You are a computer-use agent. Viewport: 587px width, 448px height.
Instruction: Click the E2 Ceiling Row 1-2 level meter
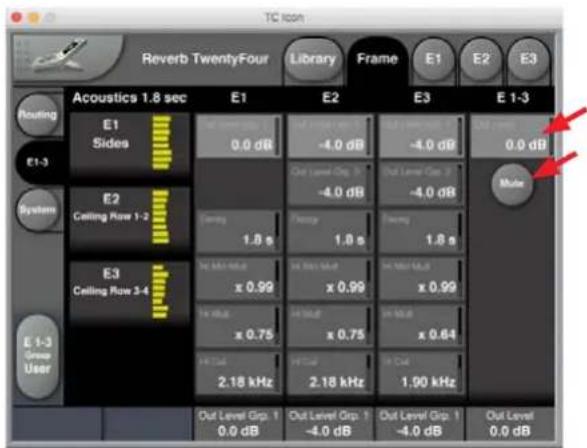click(161, 217)
